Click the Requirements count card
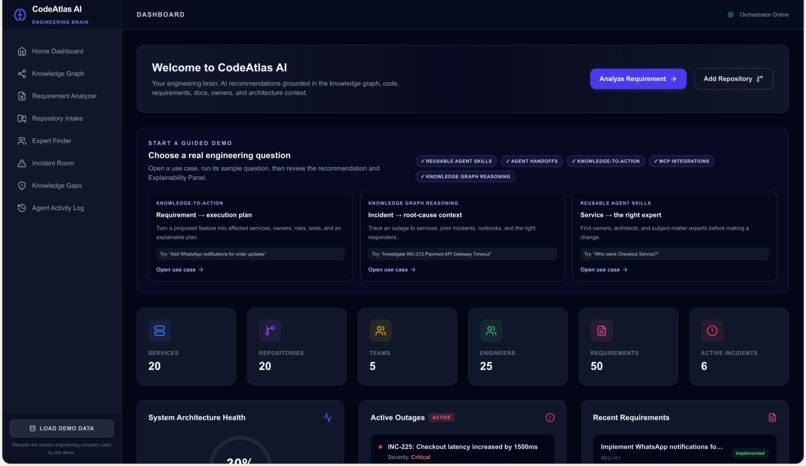Screen dimensions: 806x466 pyautogui.click(x=628, y=346)
